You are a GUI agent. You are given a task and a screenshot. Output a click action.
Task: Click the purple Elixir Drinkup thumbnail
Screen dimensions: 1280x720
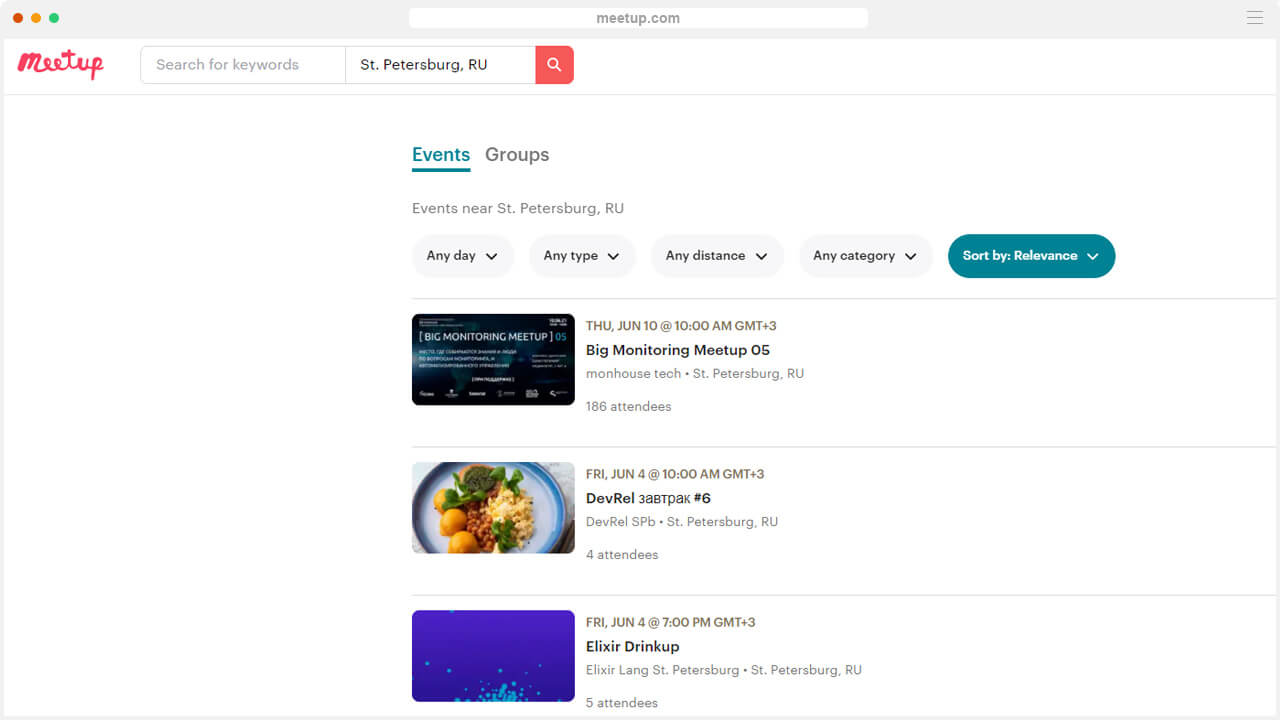(x=493, y=656)
